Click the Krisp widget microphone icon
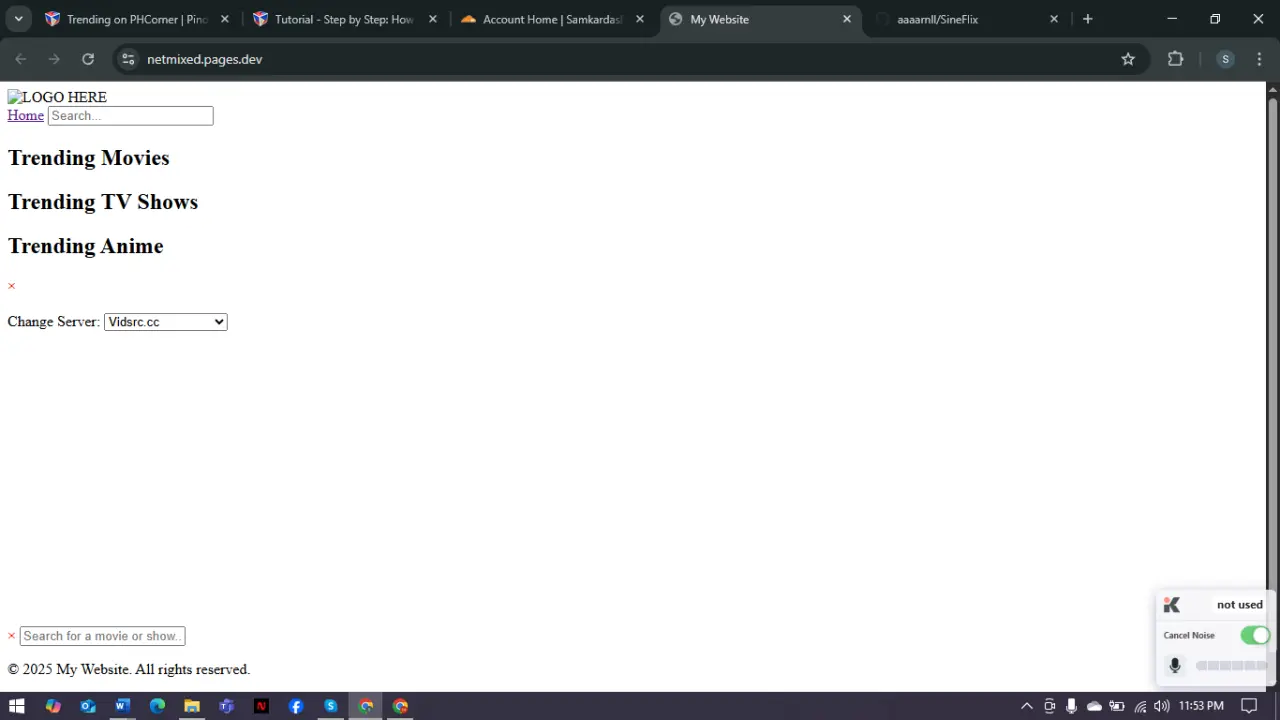This screenshot has width=1280, height=720. [1175, 665]
